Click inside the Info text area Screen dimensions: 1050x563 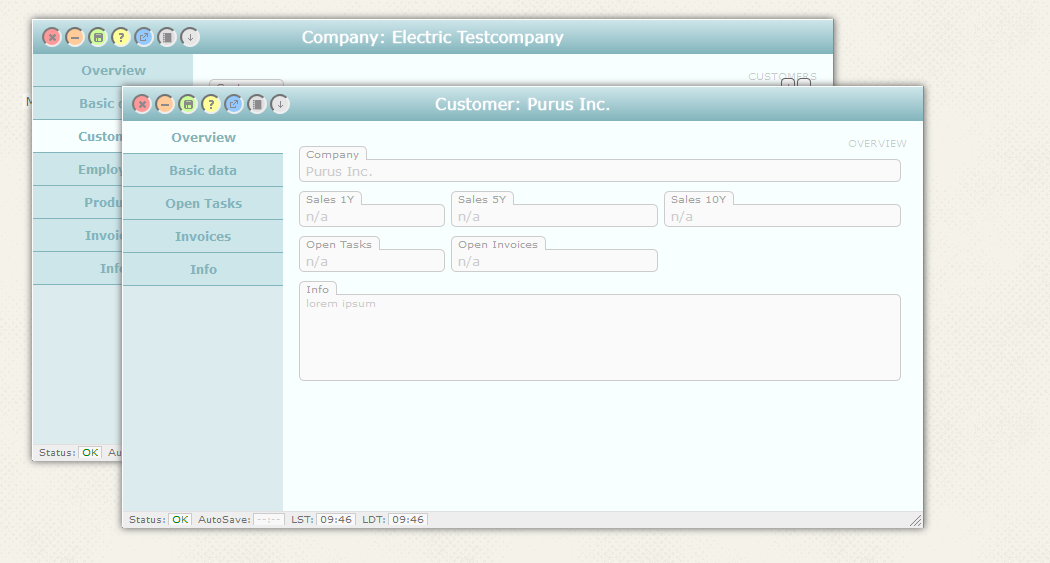pos(599,338)
